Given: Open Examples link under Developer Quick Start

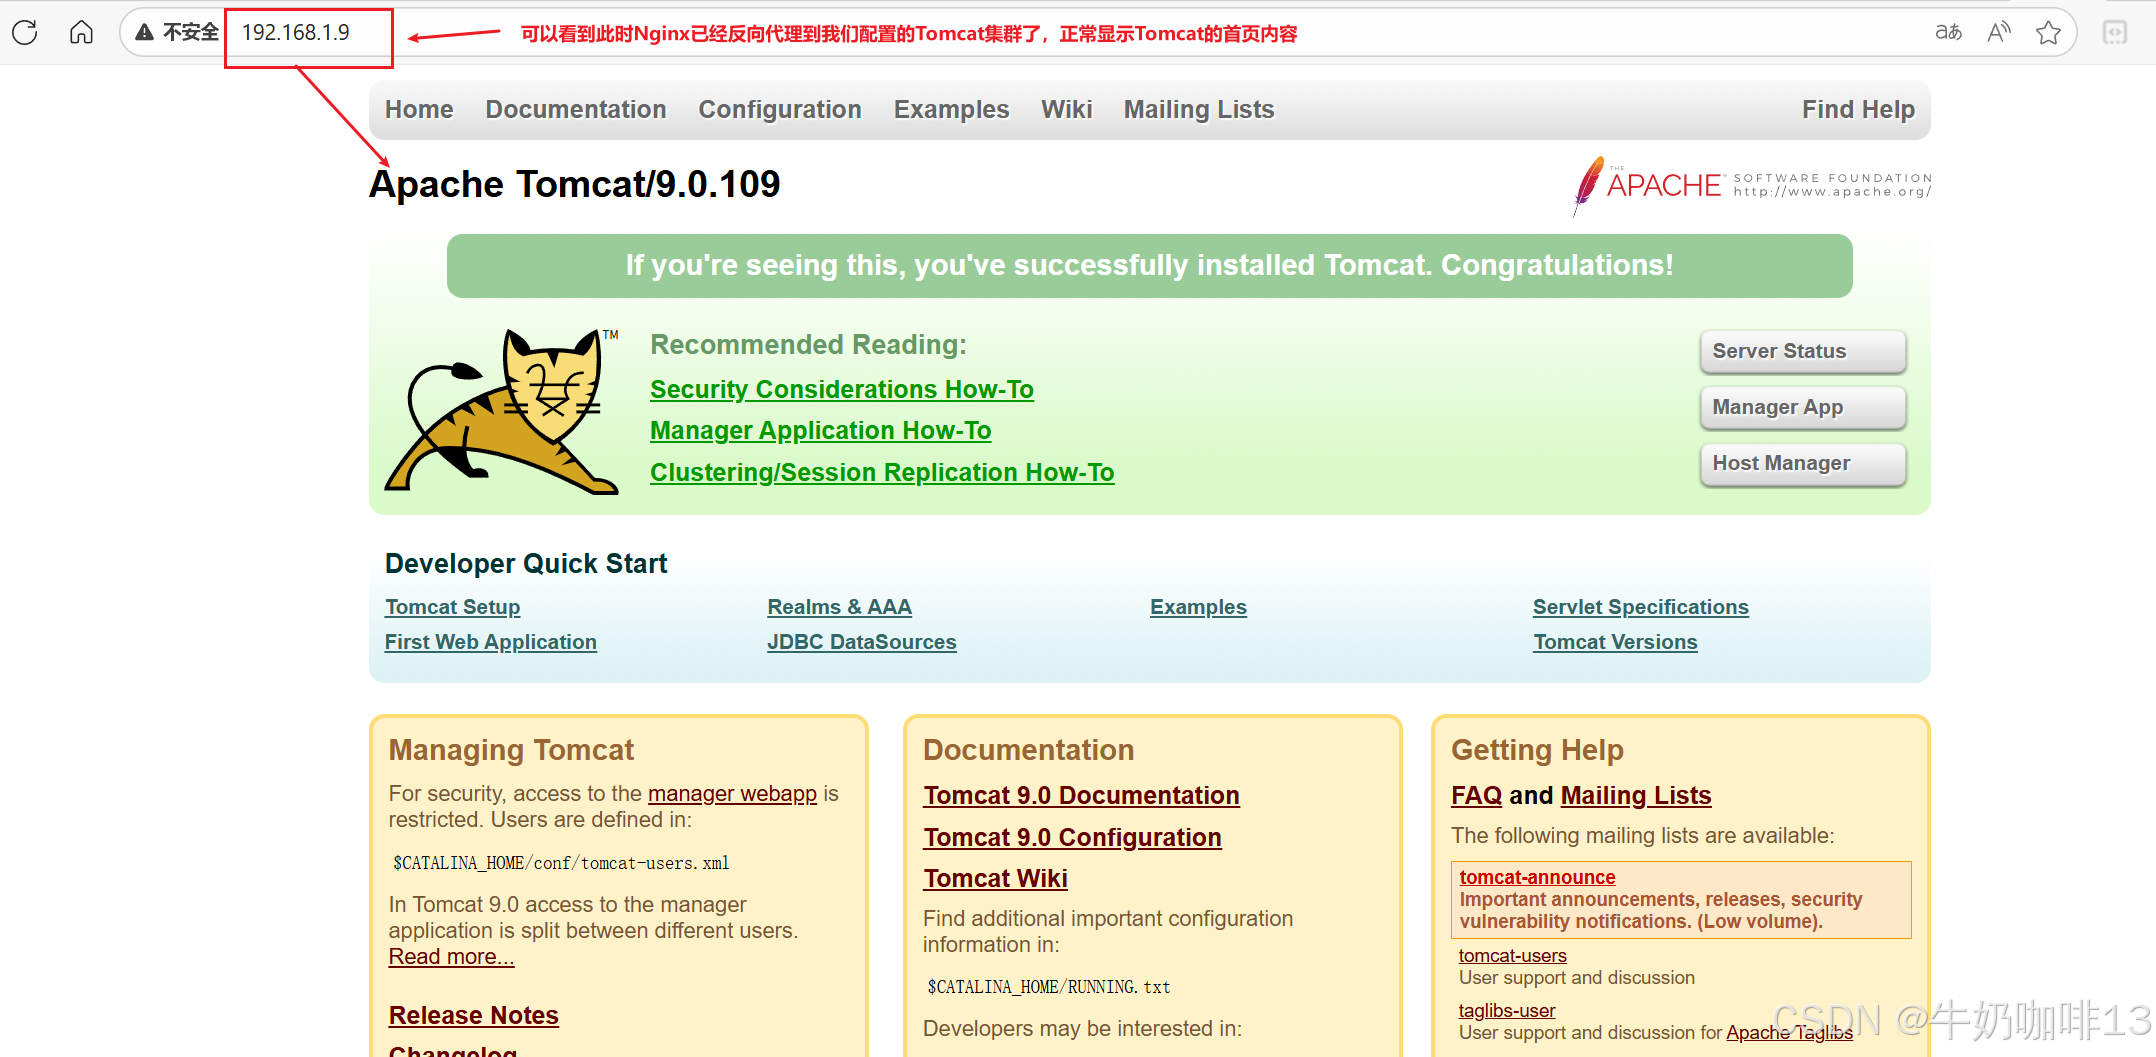Looking at the screenshot, I should pyautogui.click(x=1198, y=607).
